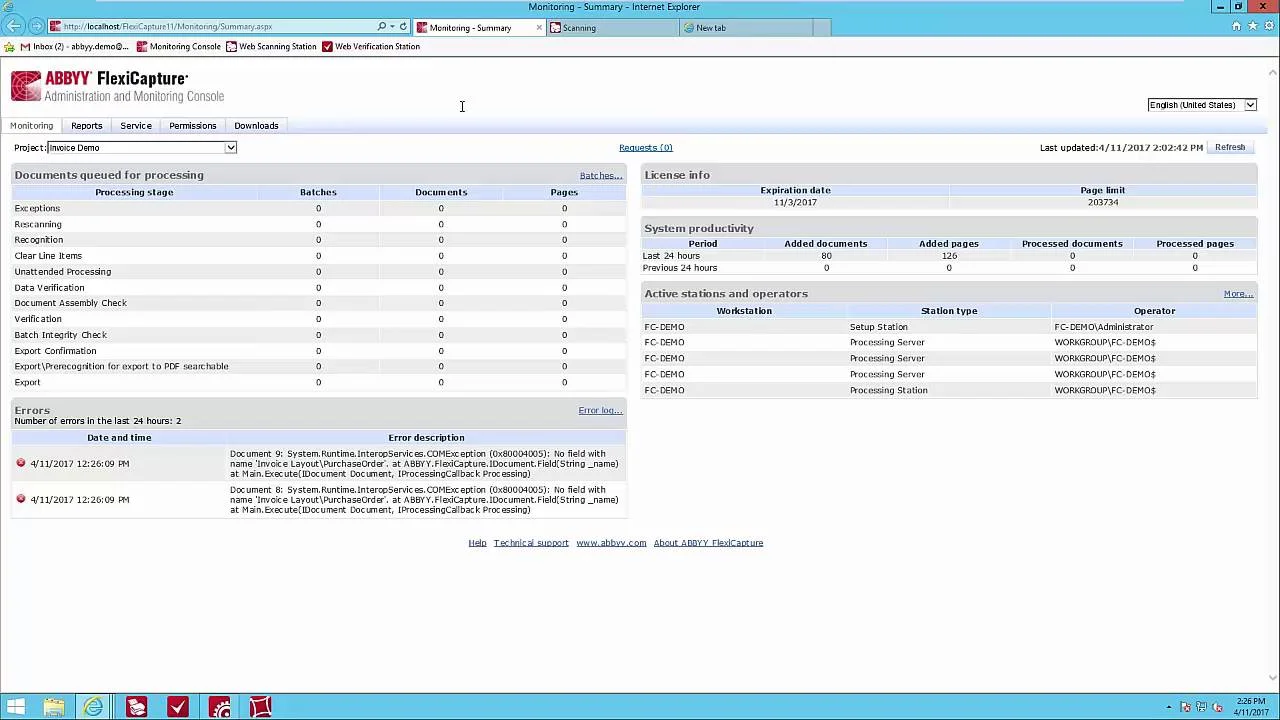1280x720 pixels.
Task: Visit the www.abbyy.com footer link
Action: coord(611,543)
